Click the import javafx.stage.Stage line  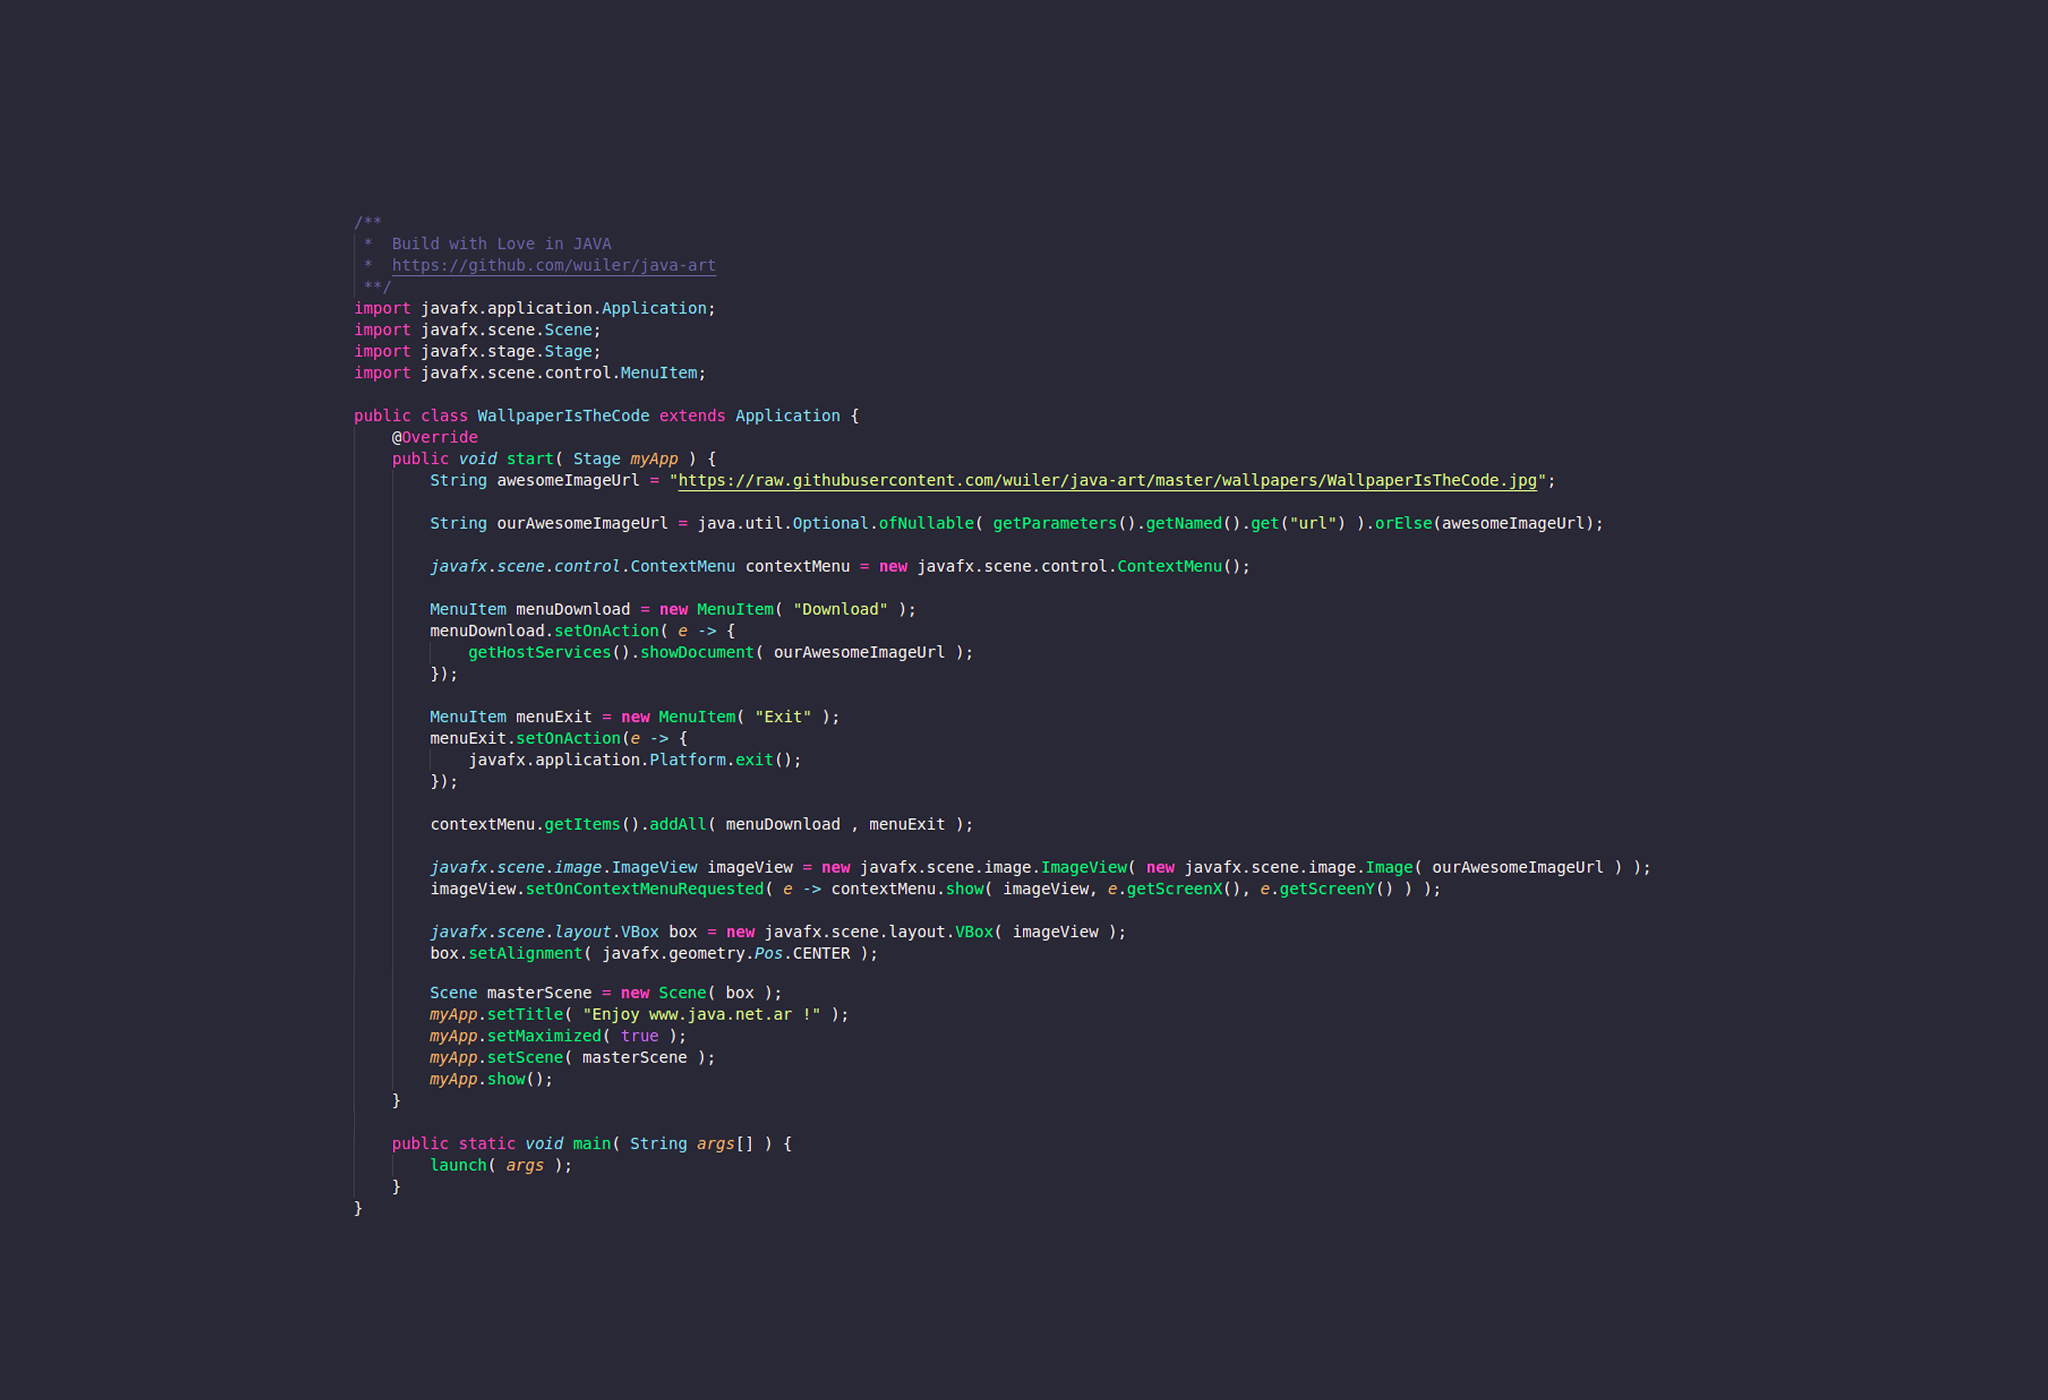coord(477,352)
